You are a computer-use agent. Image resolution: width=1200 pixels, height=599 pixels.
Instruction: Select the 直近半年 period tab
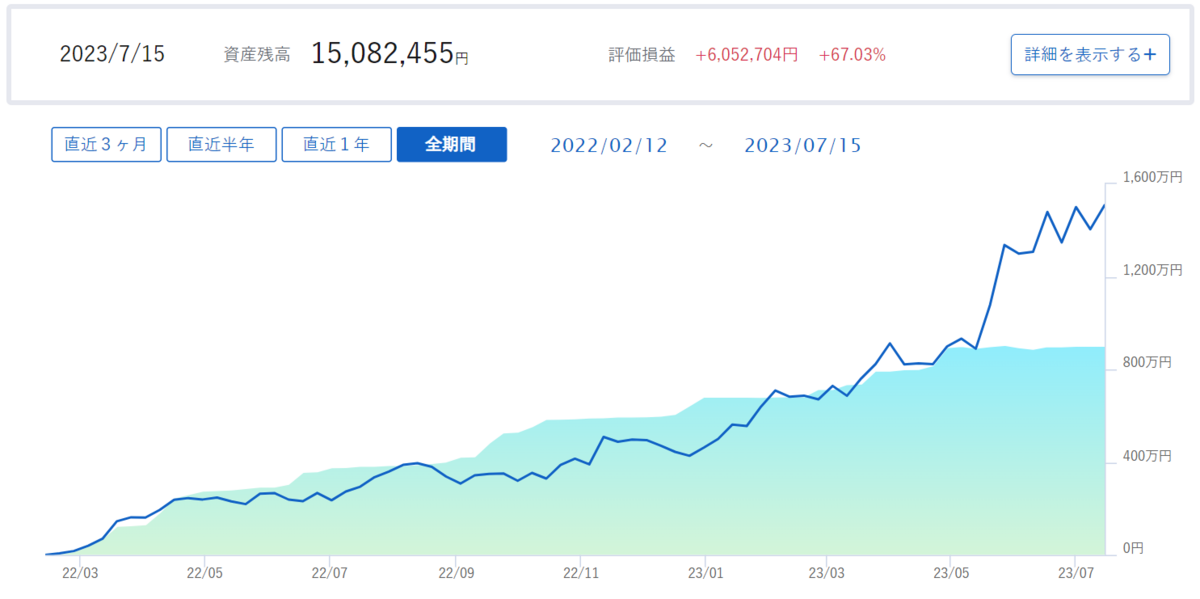[221, 144]
